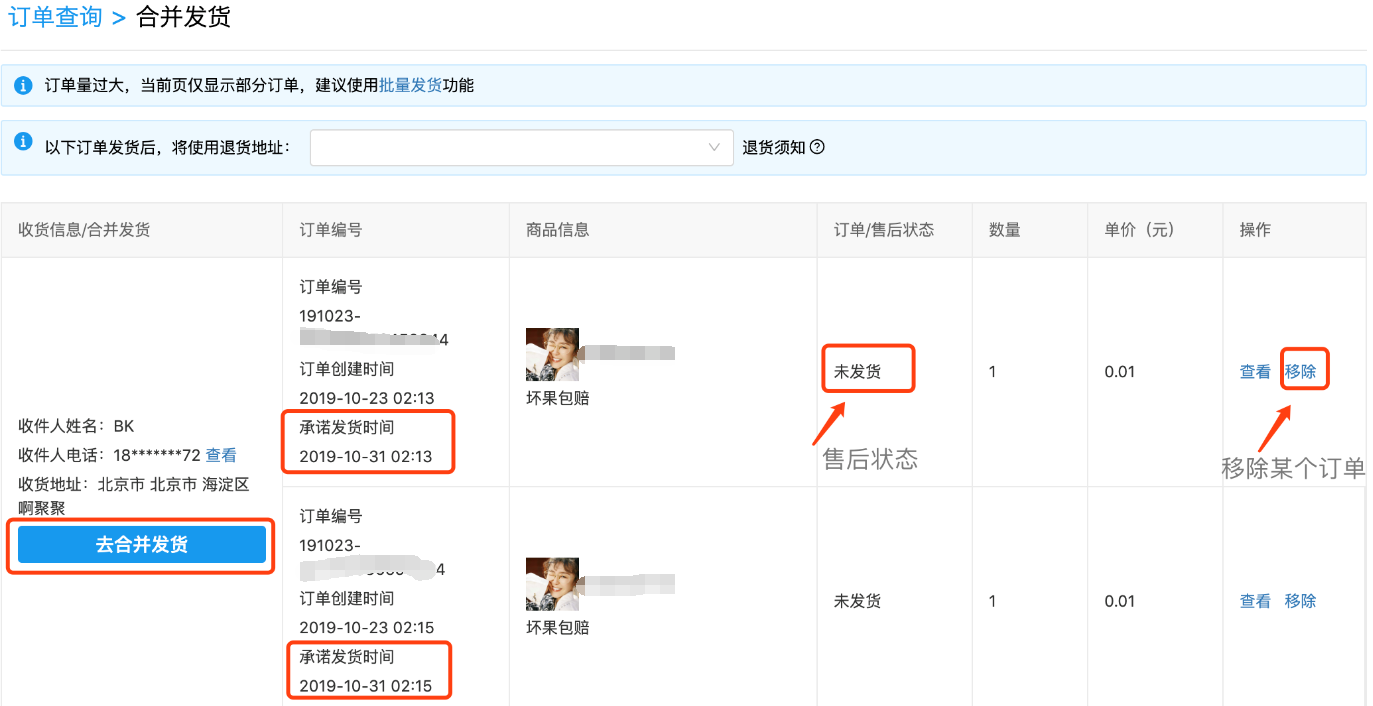The width and height of the screenshot is (1373, 706).
Task: Click the 收货信息/合并发货 column header
Action: (84, 230)
